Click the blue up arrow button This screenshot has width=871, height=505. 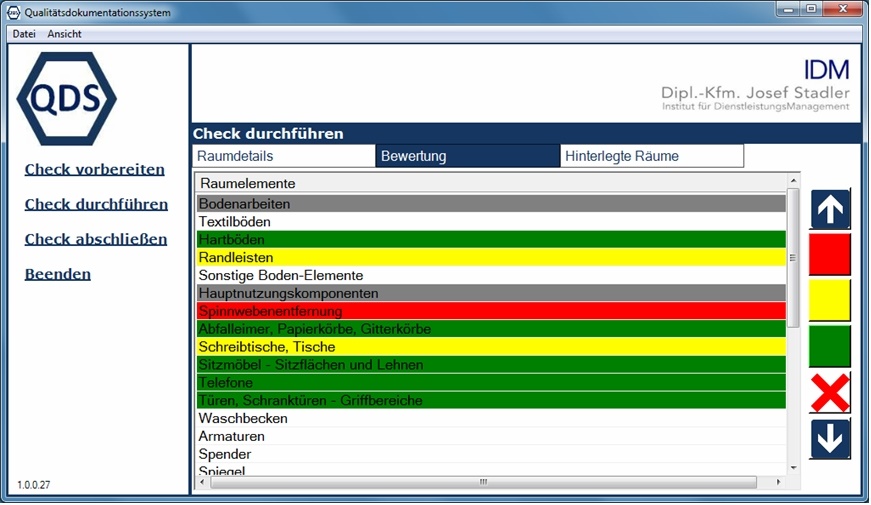(x=830, y=209)
